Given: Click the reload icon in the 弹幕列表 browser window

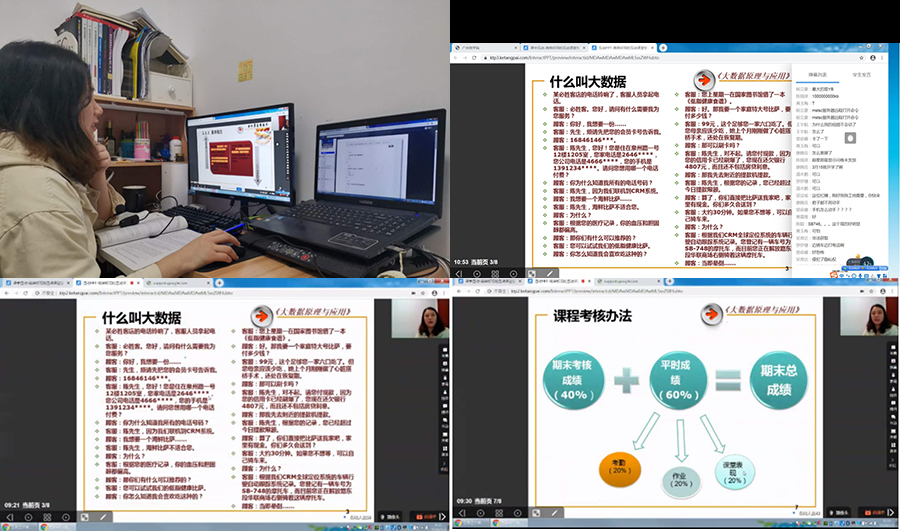Looking at the screenshot, I should 474,58.
